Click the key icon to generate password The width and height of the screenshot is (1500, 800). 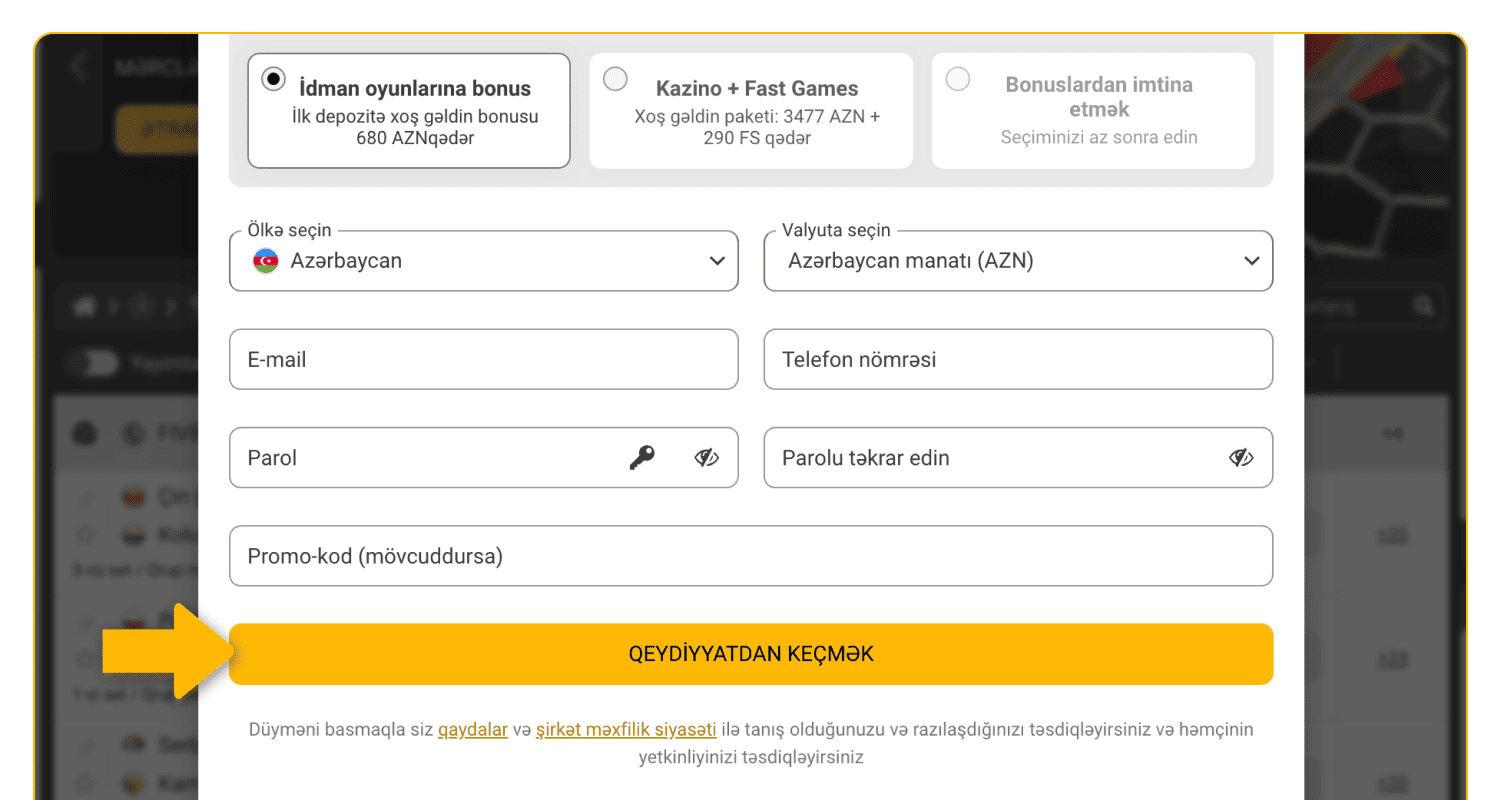pos(642,458)
